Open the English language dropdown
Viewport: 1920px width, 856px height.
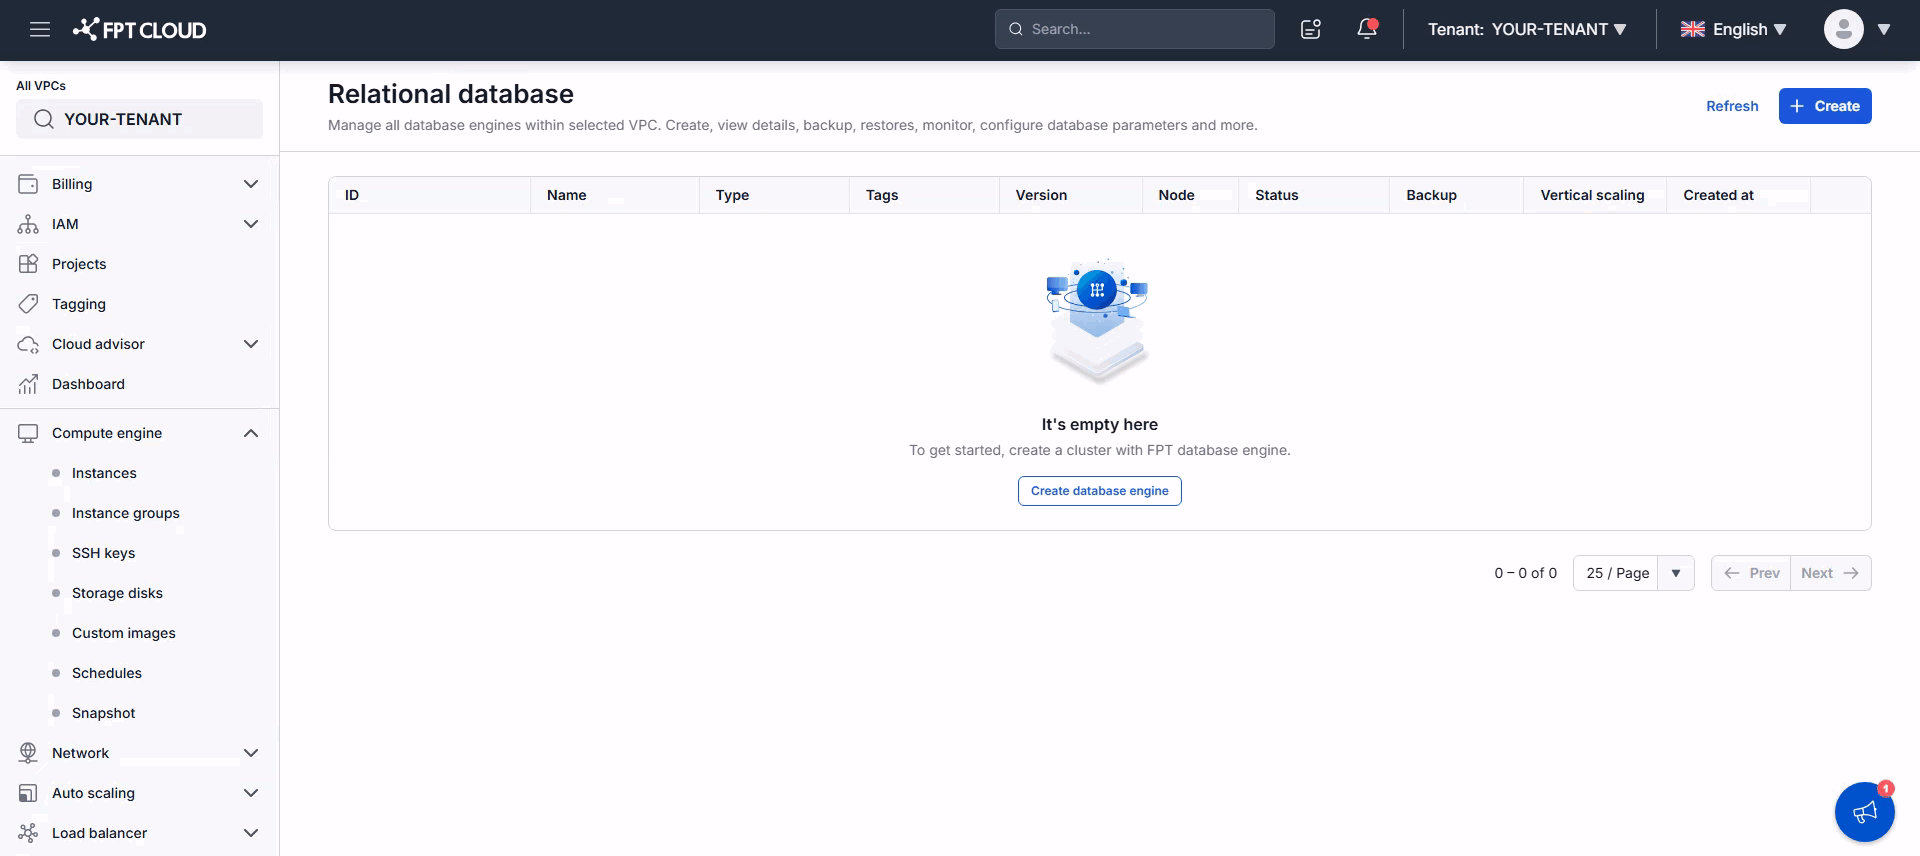point(1734,29)
